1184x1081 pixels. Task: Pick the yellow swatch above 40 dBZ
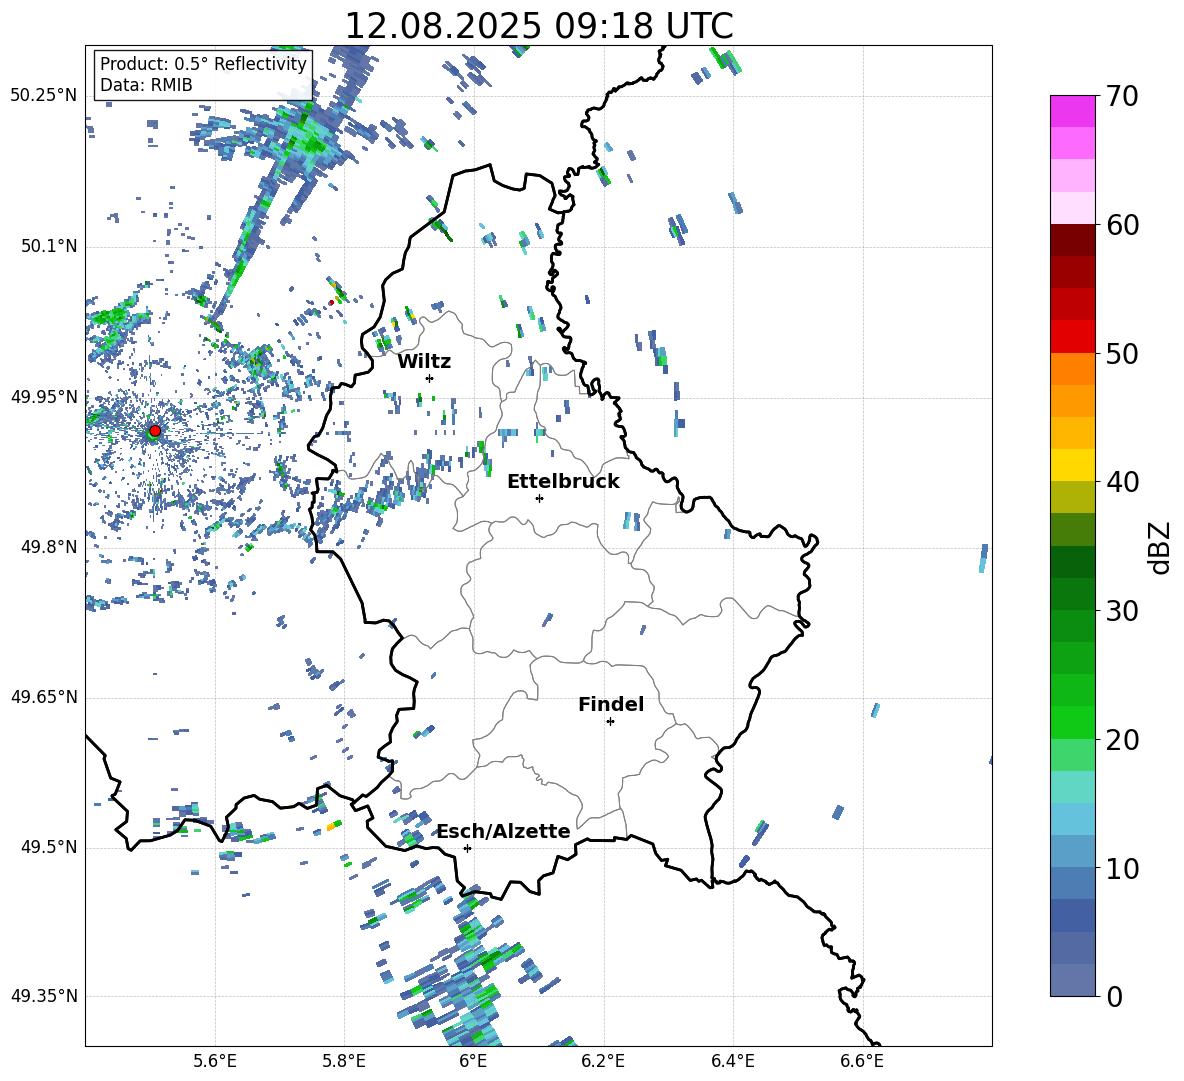(1073, 465)
